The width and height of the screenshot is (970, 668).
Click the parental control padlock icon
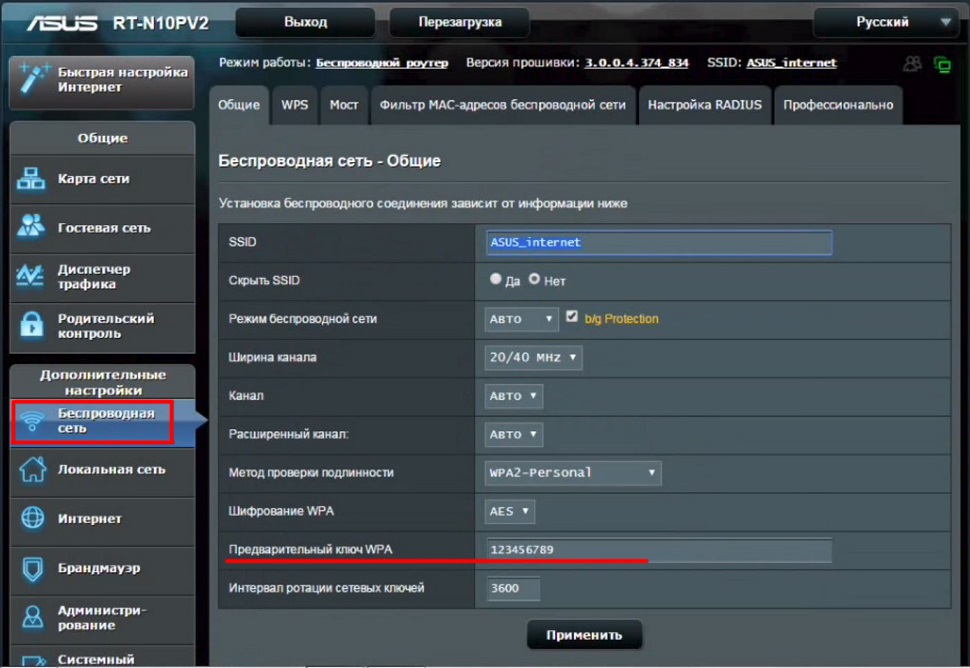(x=33, y=326)
